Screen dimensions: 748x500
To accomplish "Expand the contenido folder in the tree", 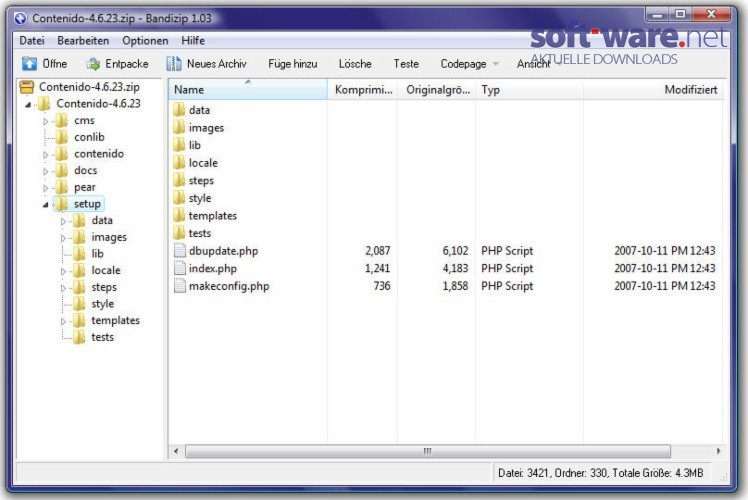I will tap(46, 155).
